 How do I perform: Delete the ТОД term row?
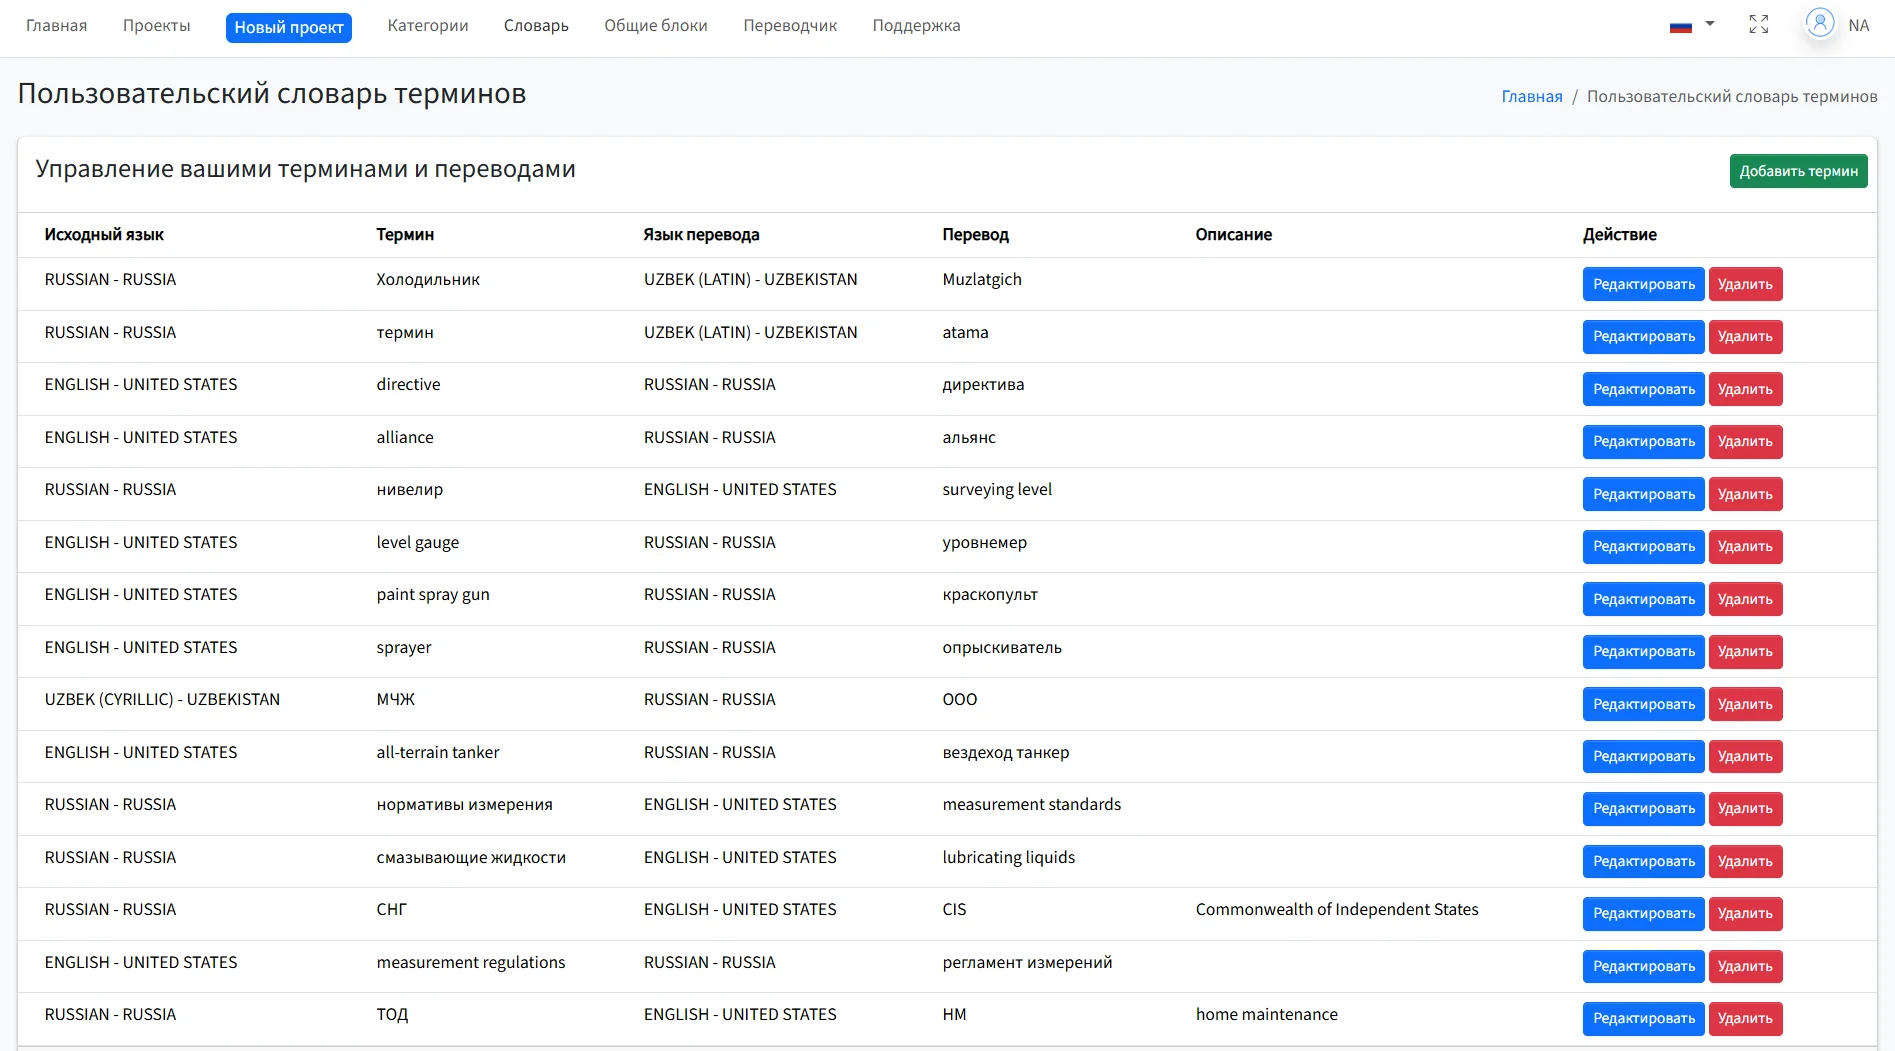pyautogui.click(x=1744, y=1018)
